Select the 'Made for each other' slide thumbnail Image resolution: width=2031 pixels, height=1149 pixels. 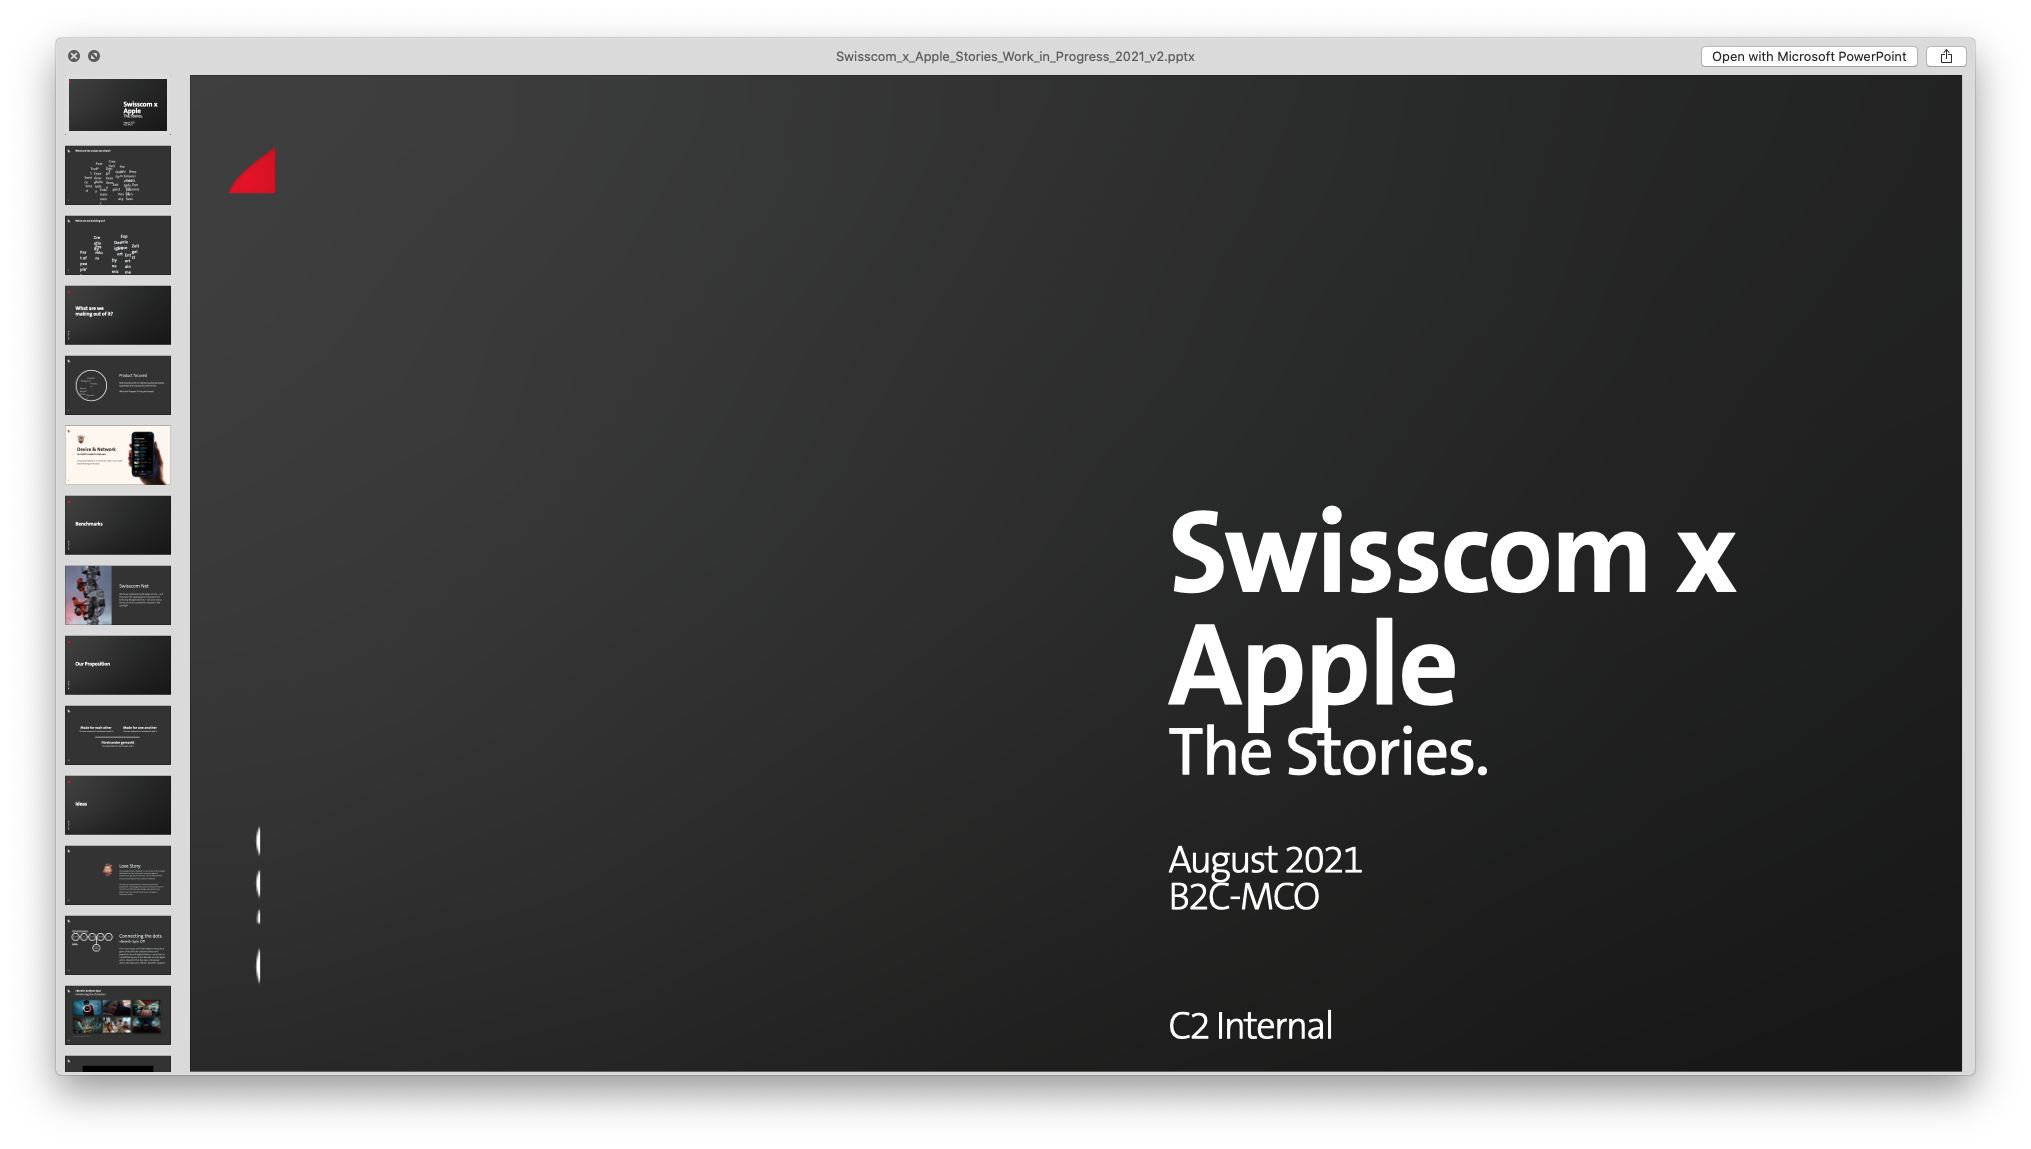pyautogui.click(x=118, y=735)
